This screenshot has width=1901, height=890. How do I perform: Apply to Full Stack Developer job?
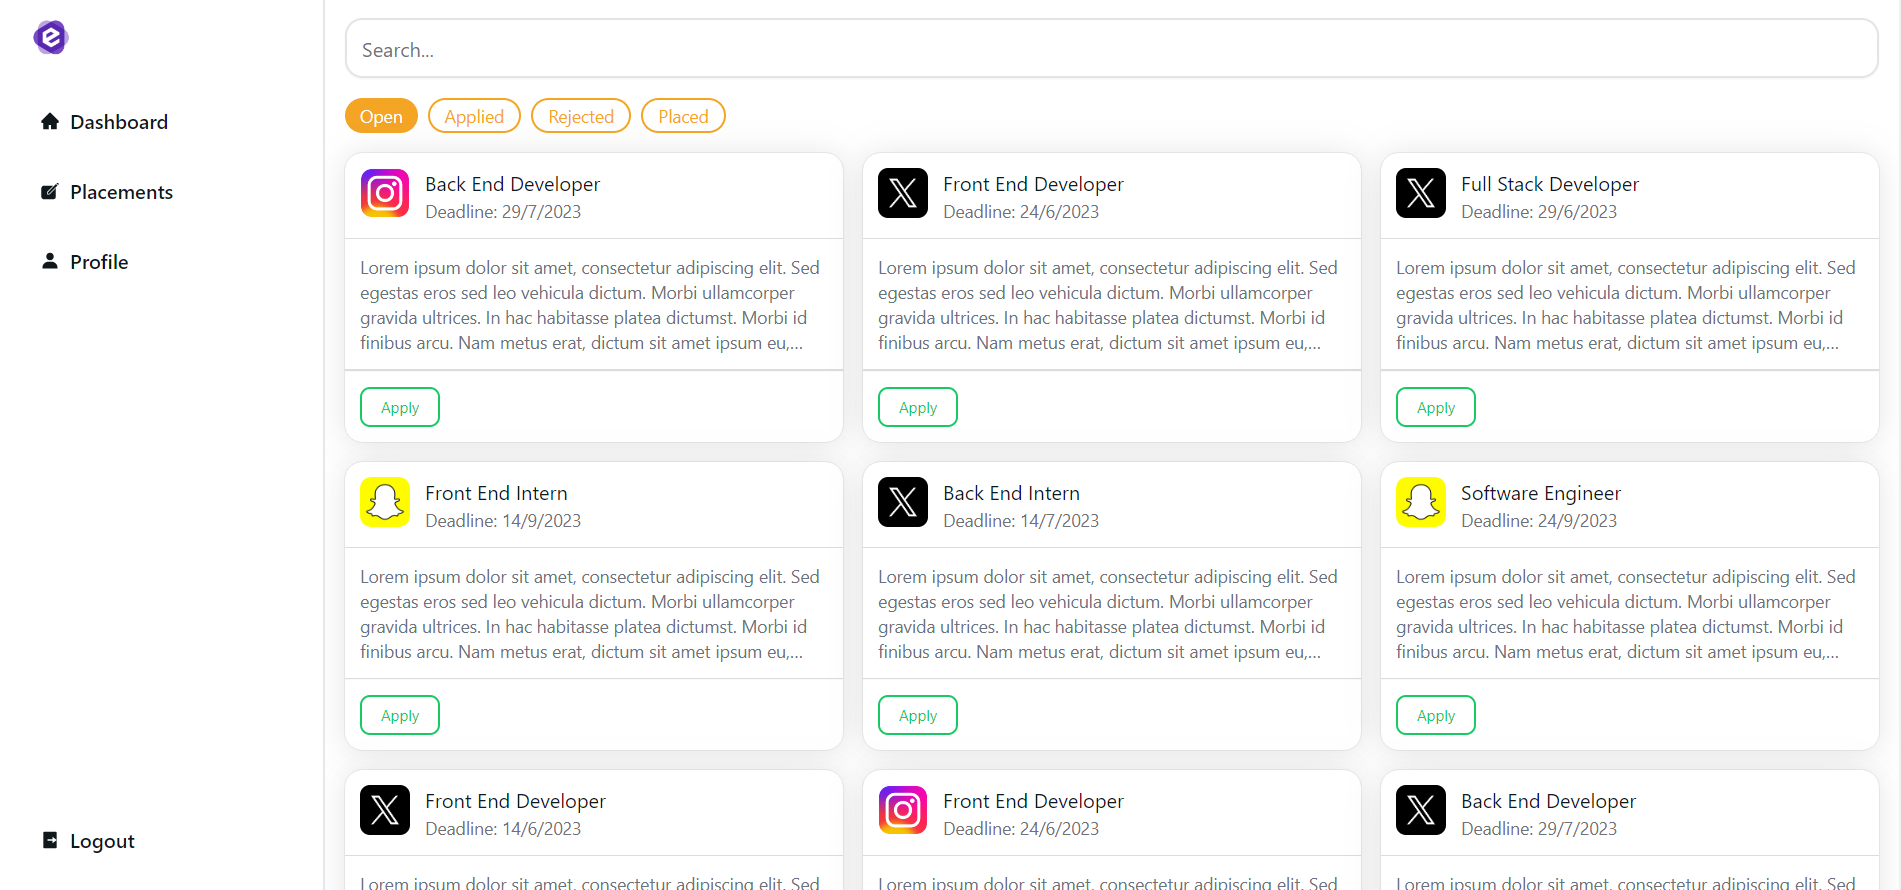coord(1436,407)
